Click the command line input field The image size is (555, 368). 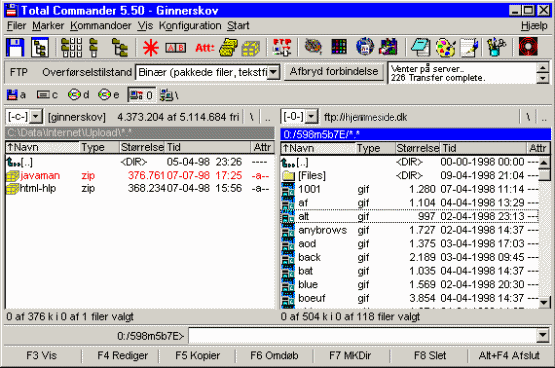coord(362,335)
